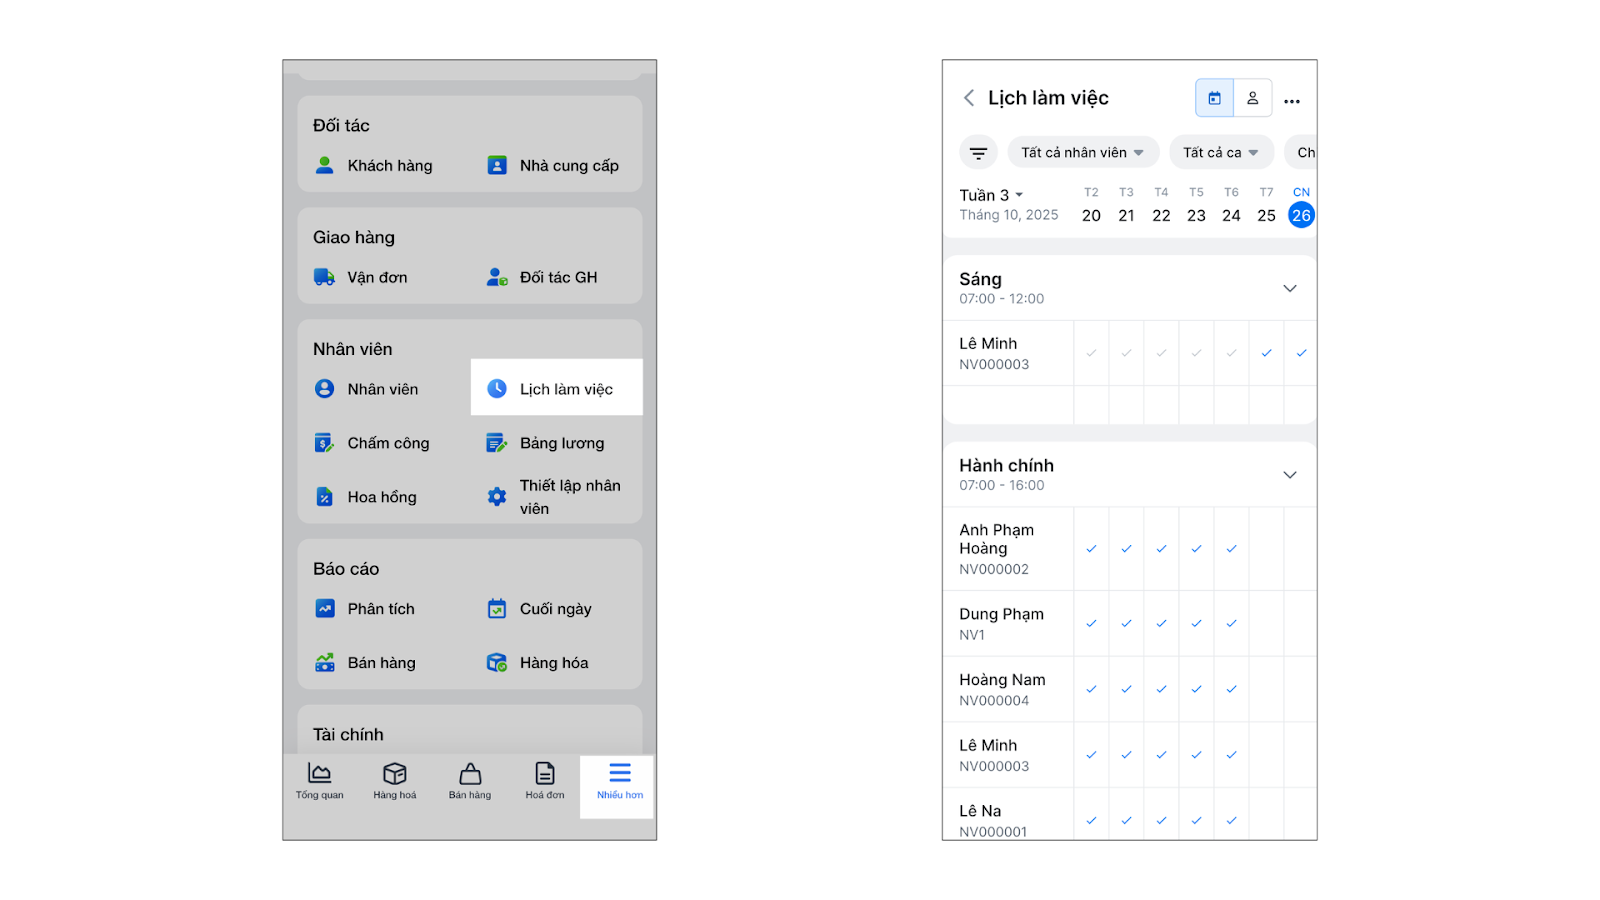
Task: Select date 22 in week header
Action: pyautogui.click(x=1161, y=215)
